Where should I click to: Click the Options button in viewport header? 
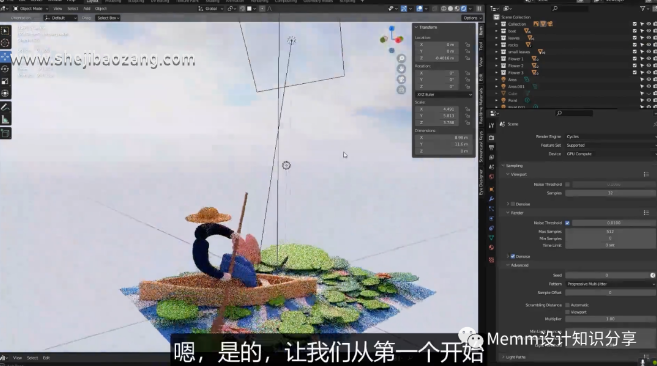coord(471,18)
